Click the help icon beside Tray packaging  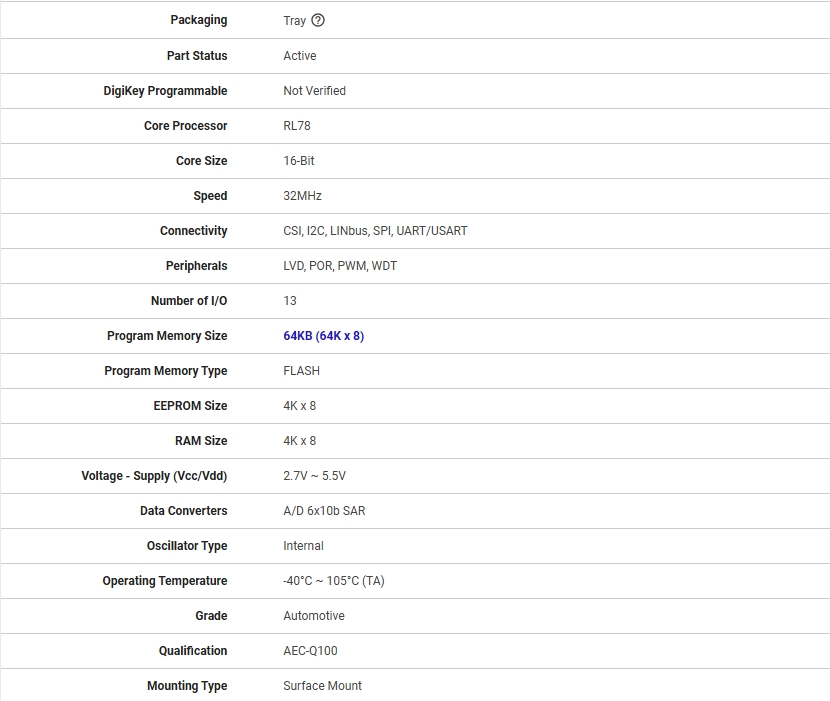(318, 20)
